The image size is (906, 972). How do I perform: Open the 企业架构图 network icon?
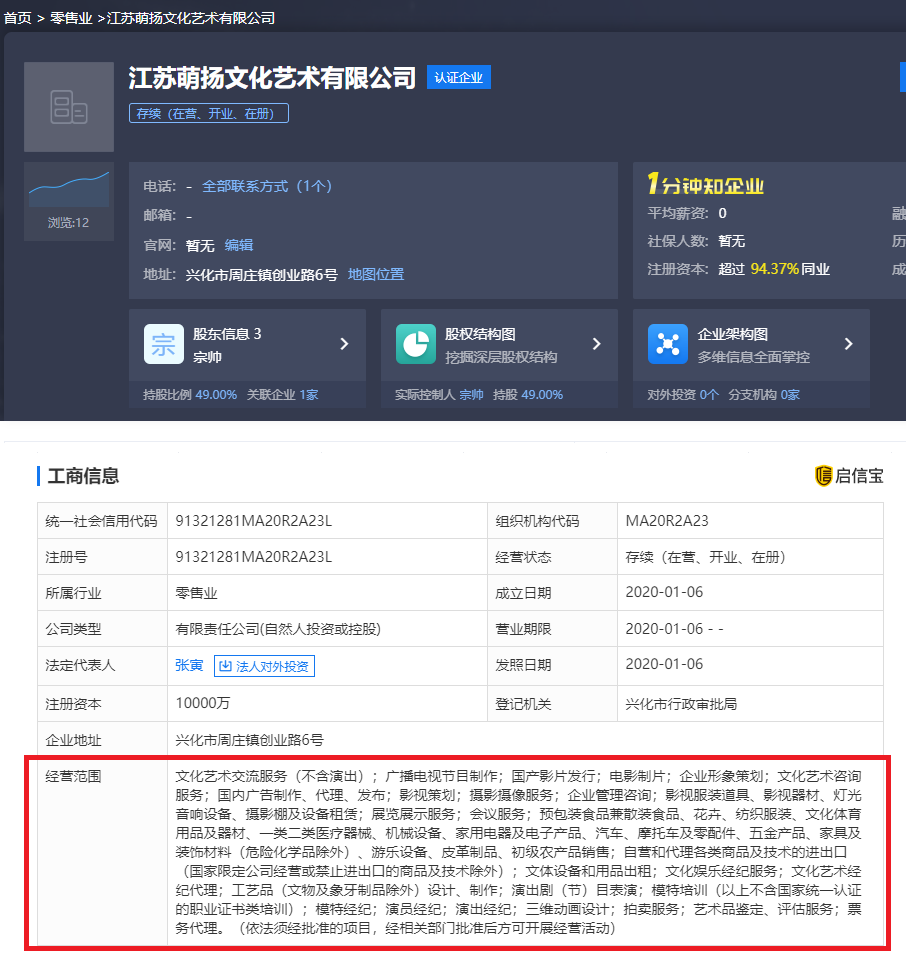coord(667,344)
